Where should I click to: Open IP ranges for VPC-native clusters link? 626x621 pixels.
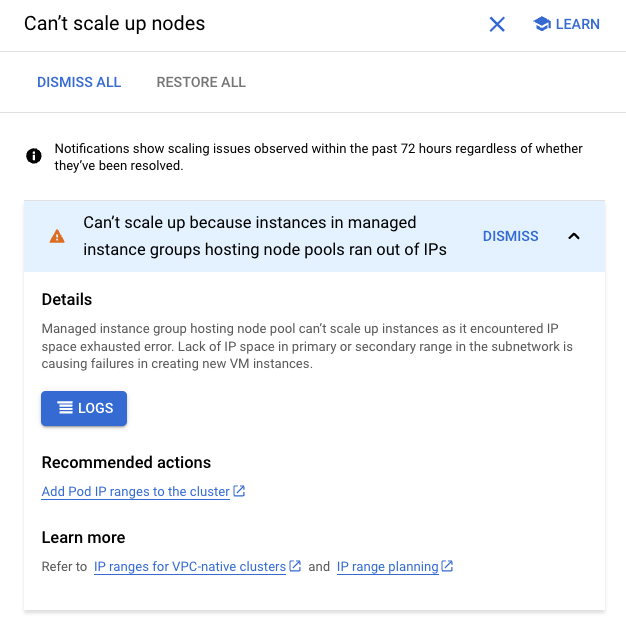pyautogui.click(x=190, y=567)
